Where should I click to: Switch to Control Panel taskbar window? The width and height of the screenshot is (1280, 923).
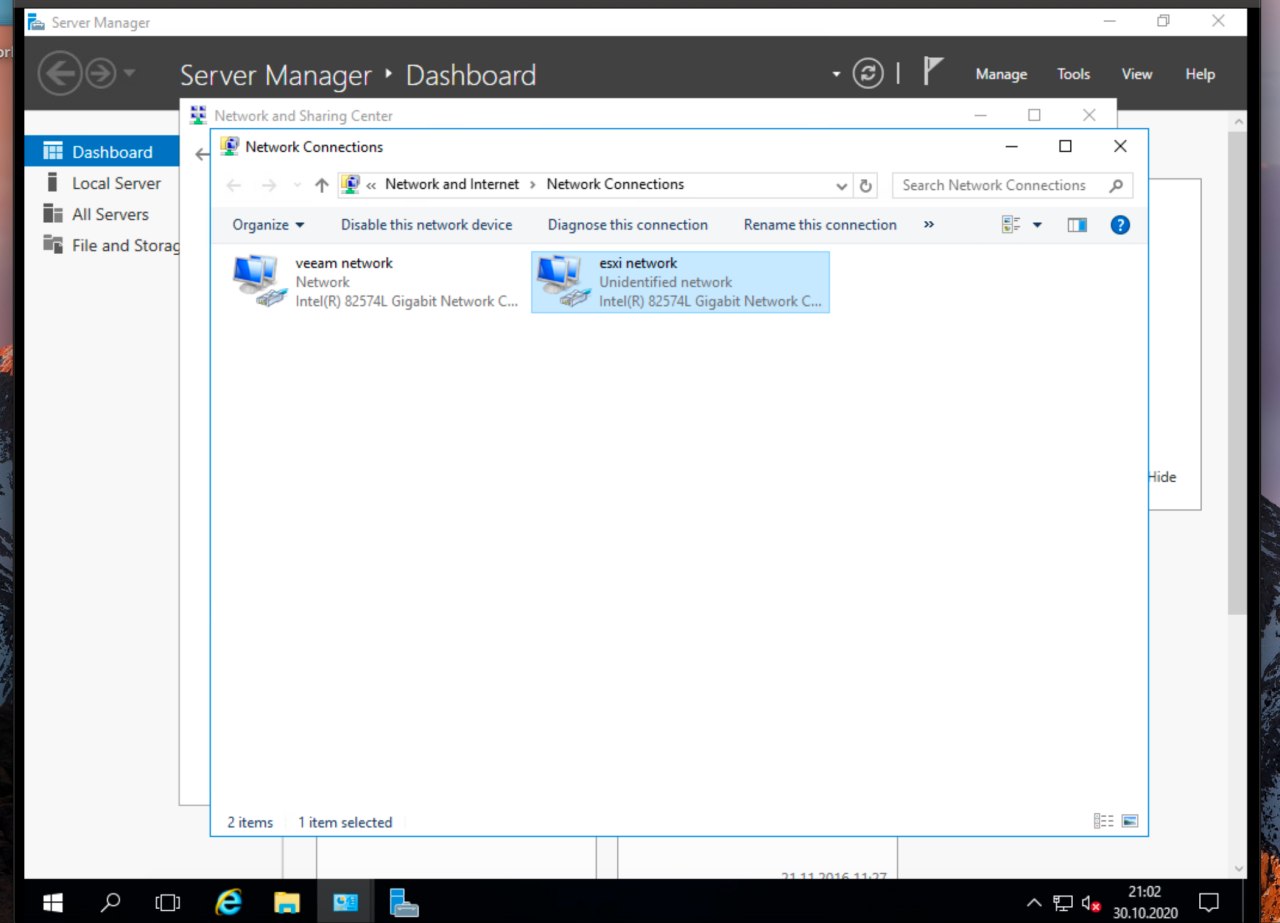pyautogui.click(x=345, y=903)
